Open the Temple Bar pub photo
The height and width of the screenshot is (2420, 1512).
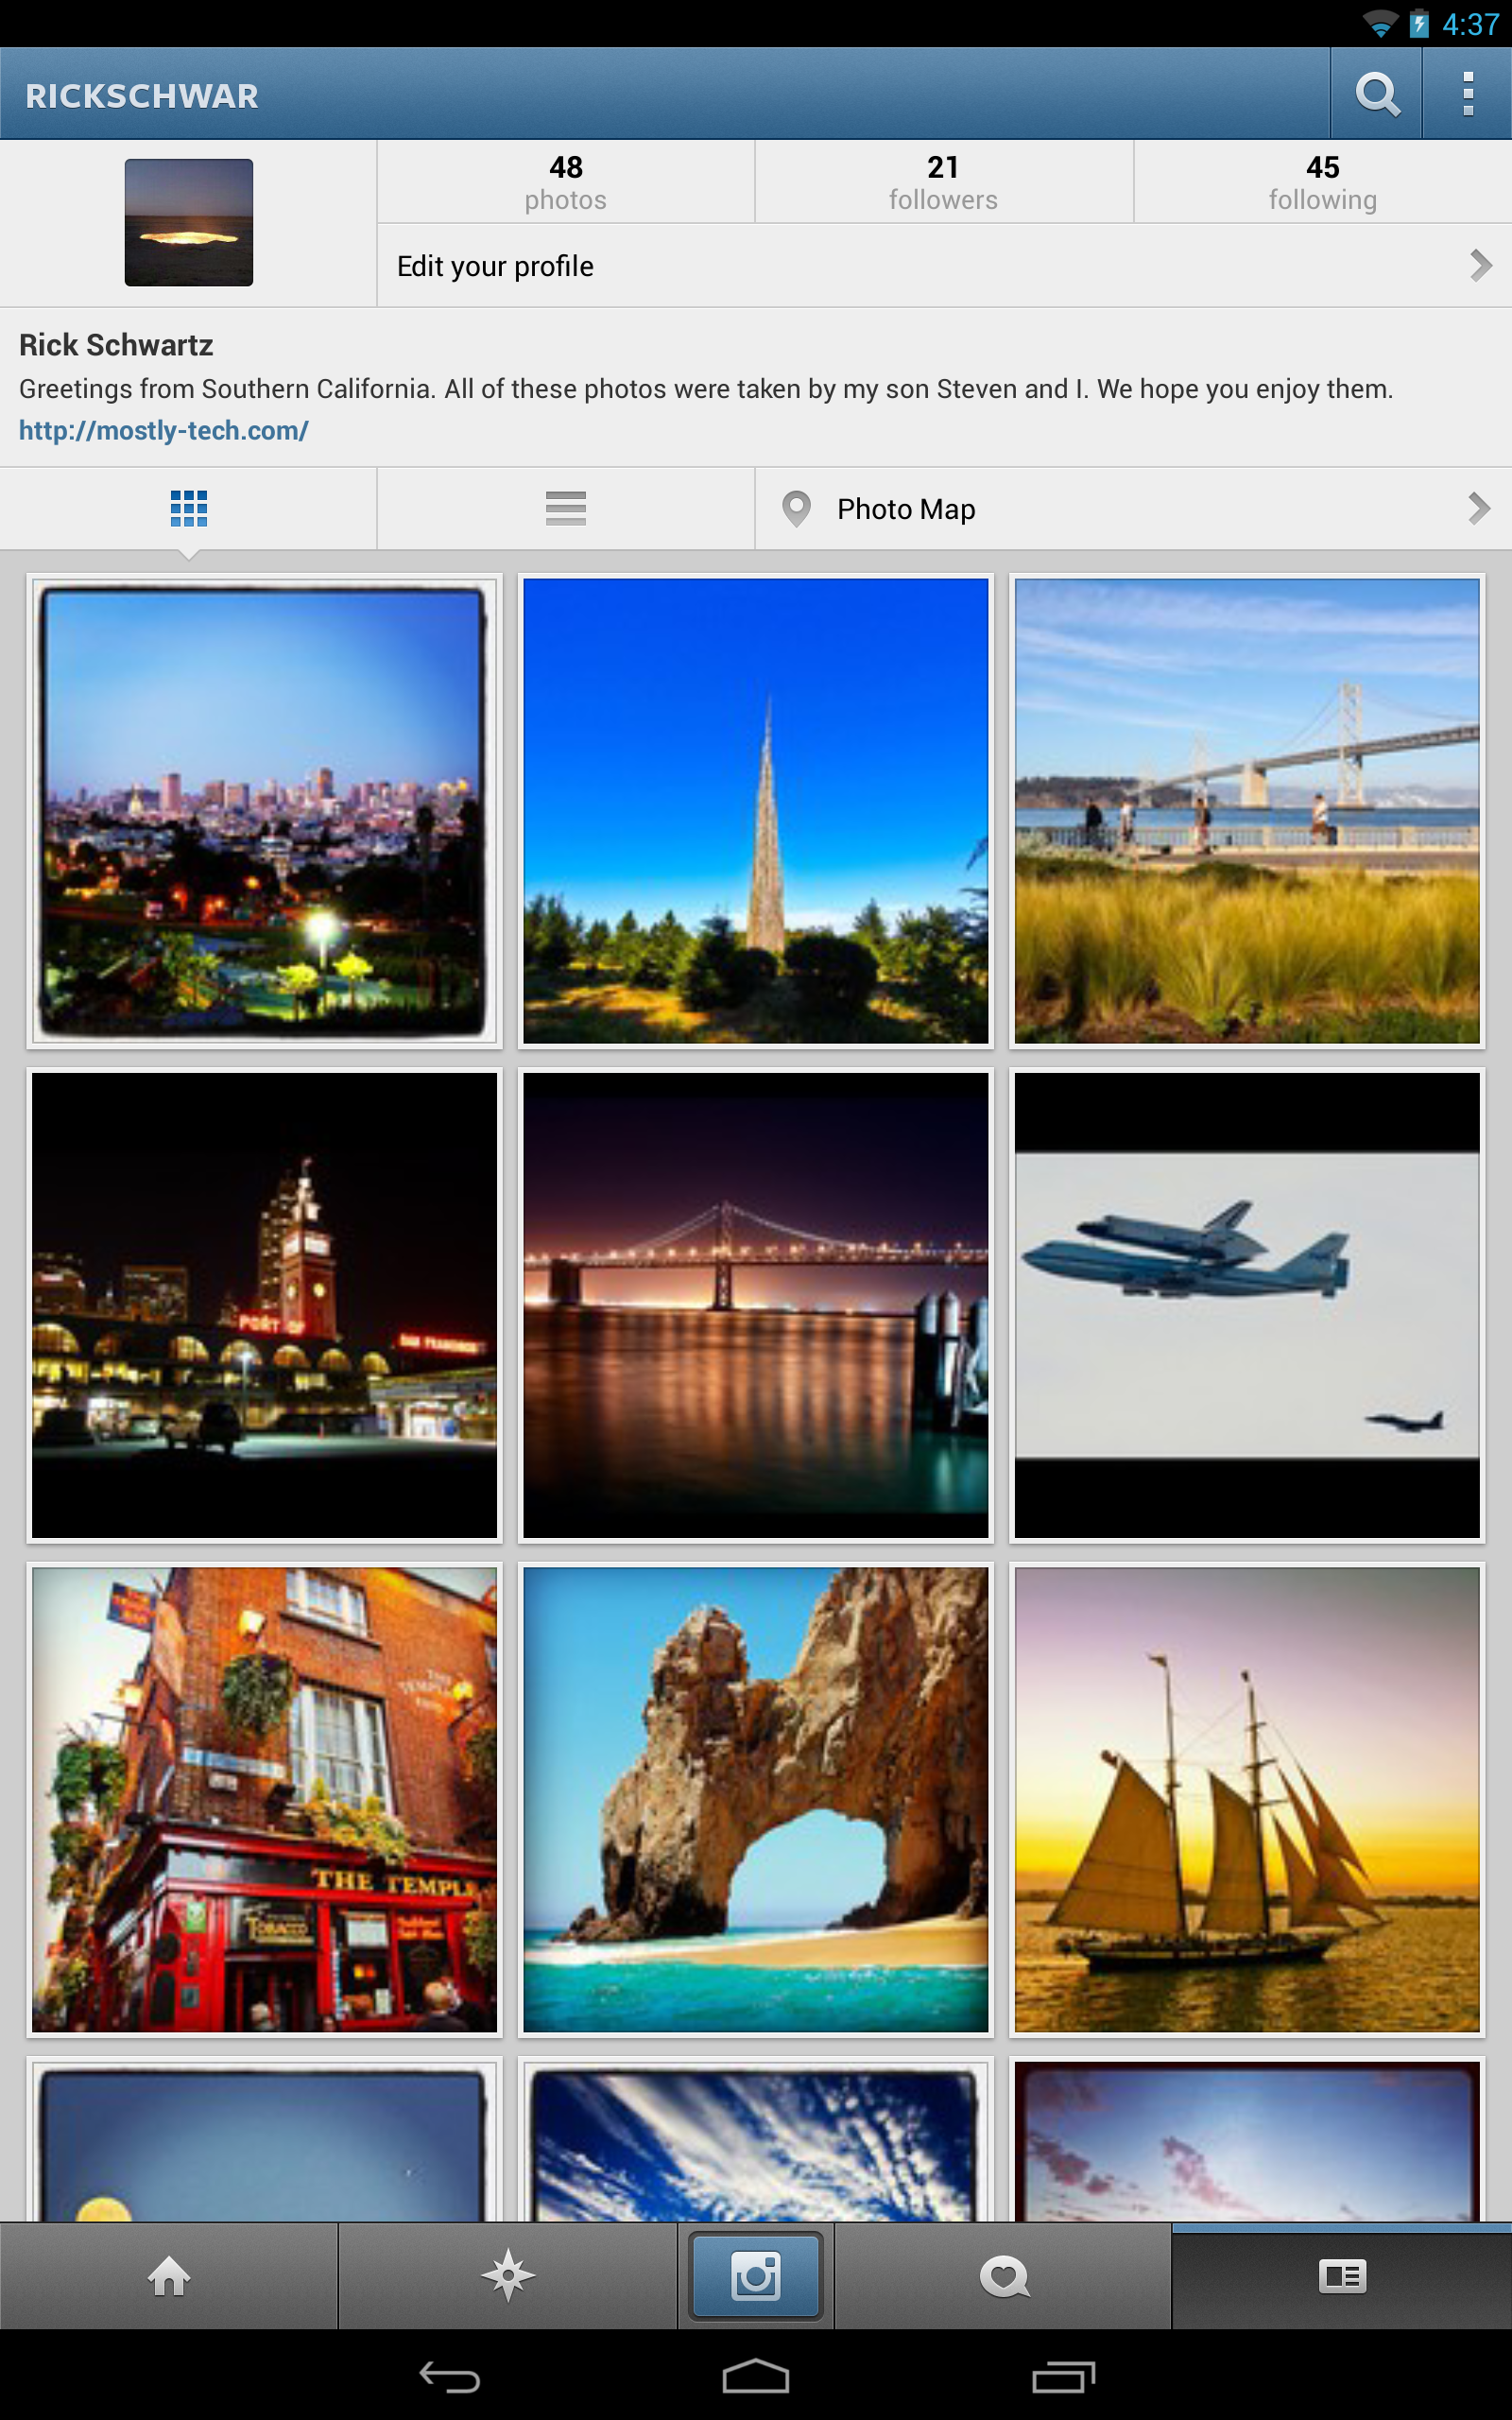tap(264, 1799)
